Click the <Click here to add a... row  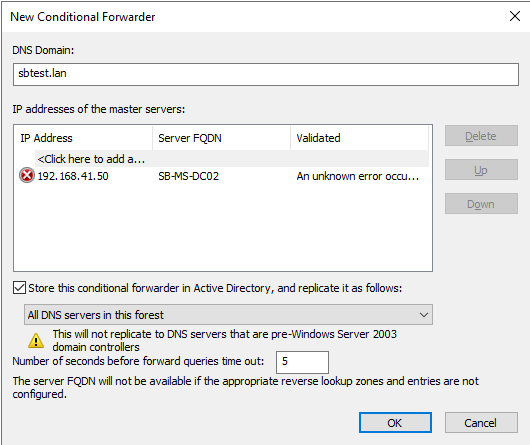point(232,158)
